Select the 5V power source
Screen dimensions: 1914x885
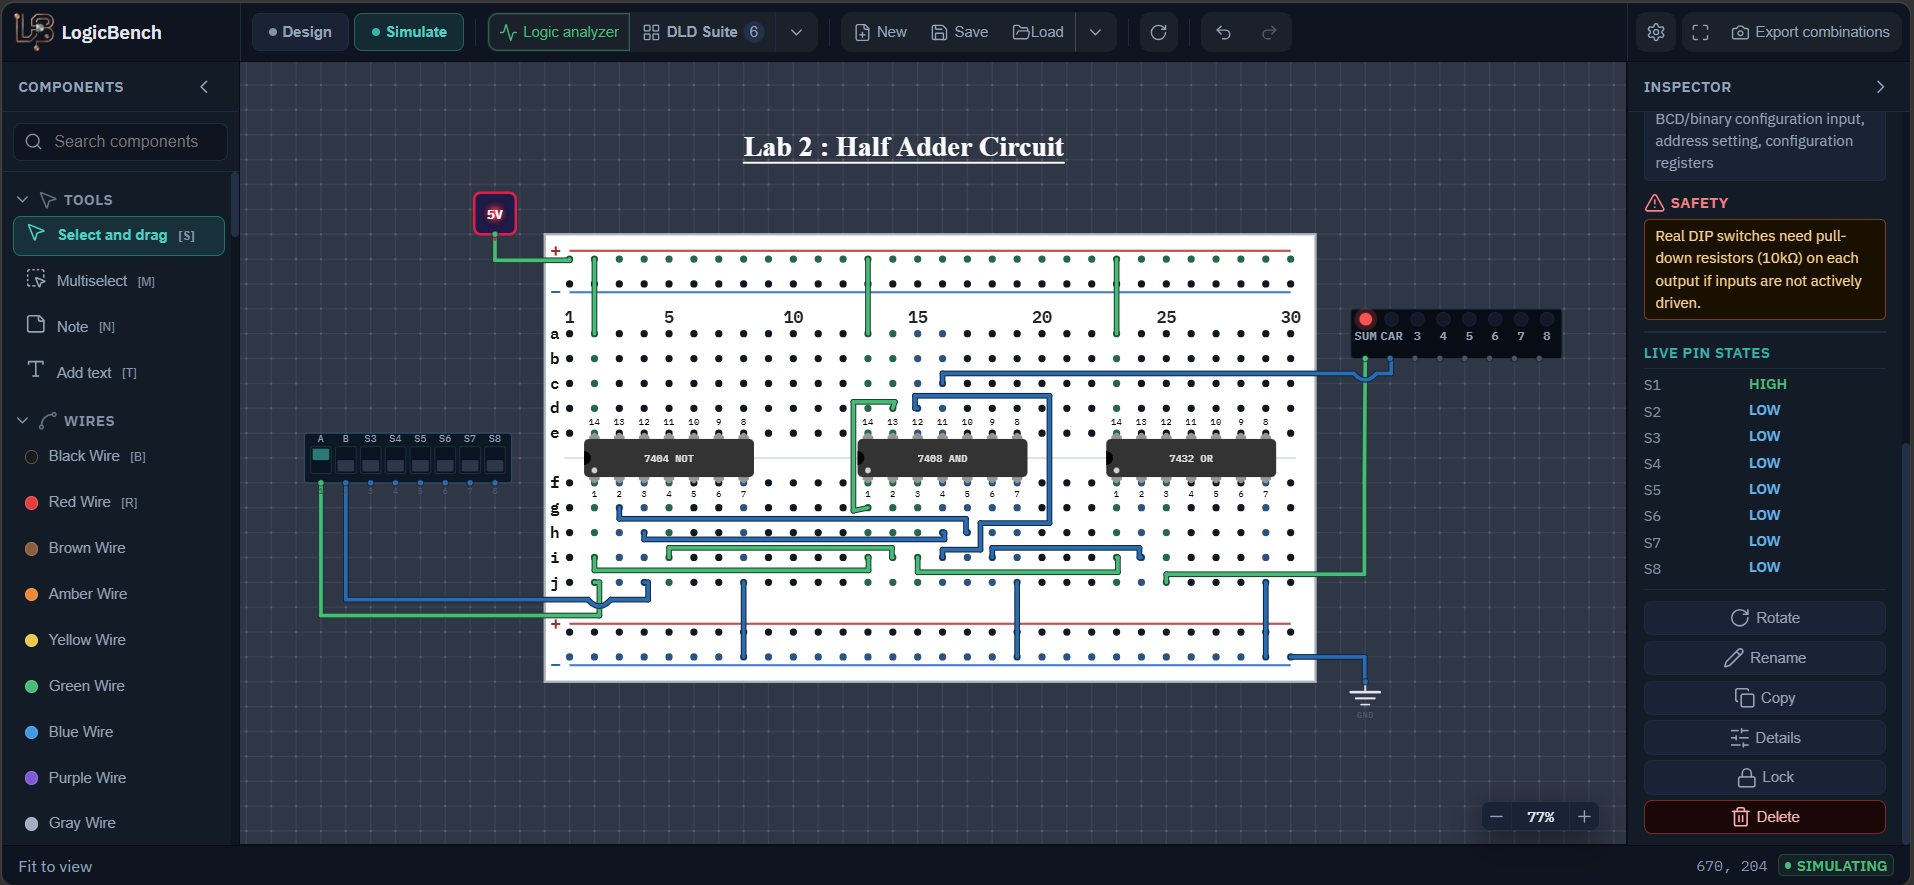tap(495, 214)
